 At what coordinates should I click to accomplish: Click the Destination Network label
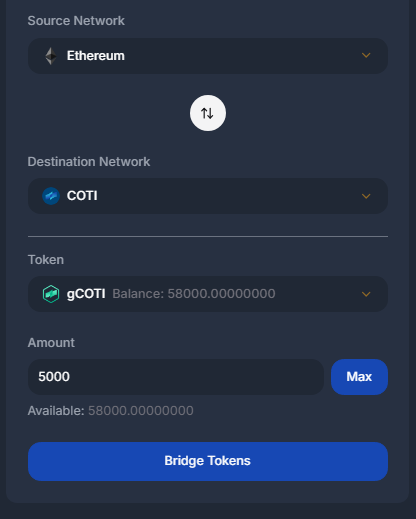click(x=89, y=162)
